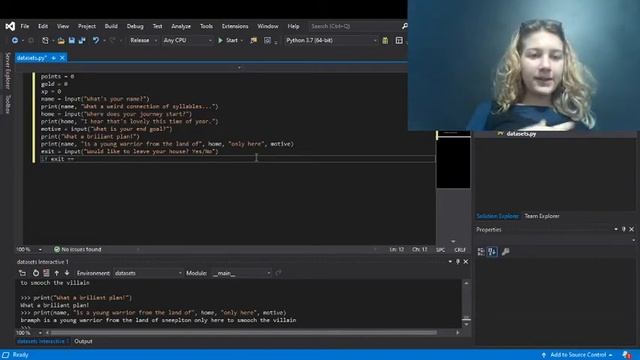Click the Categorized icon in Properties
Image resolution: width=640 pixels, height=360 pixels.
[481, 252]
